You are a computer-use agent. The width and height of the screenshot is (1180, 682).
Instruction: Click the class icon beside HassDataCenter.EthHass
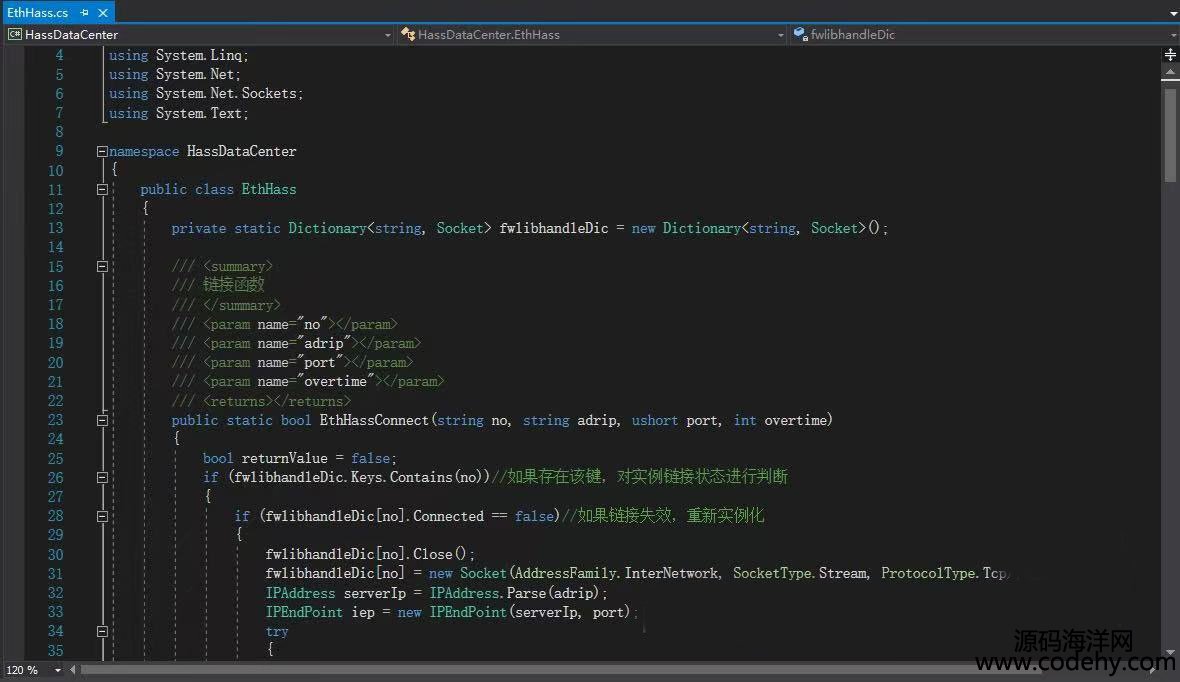[407, 34]
